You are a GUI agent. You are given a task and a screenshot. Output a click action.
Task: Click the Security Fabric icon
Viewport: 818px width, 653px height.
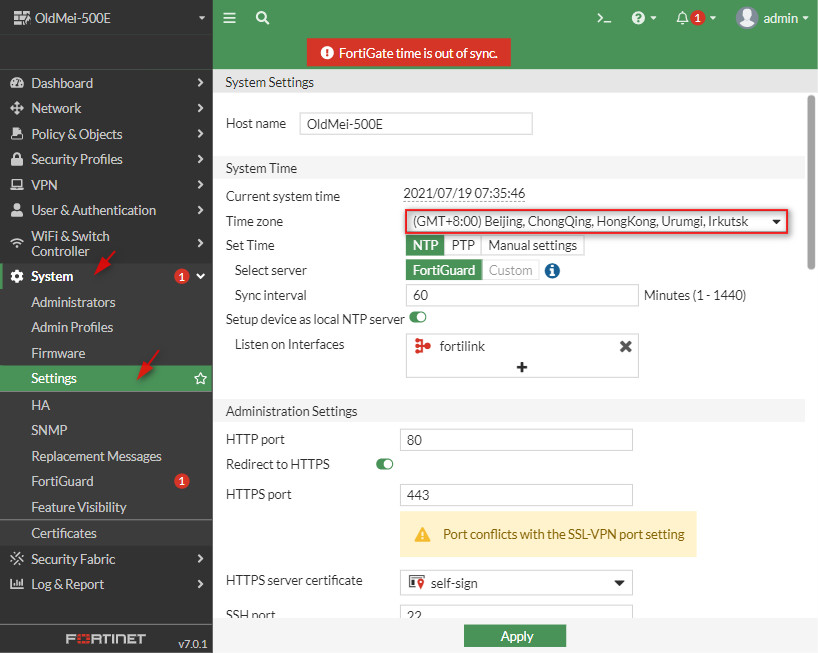pos(17,559)
